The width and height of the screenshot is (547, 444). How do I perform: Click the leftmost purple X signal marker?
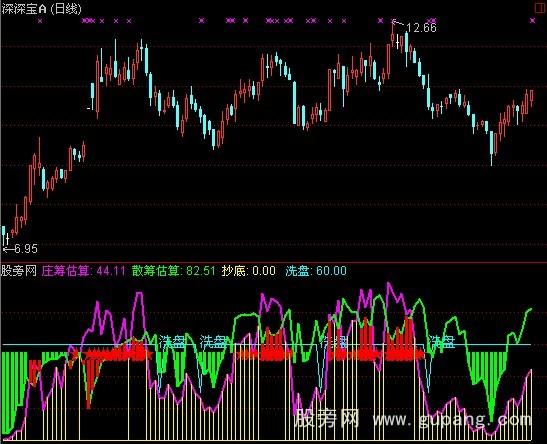click(40, 21)
